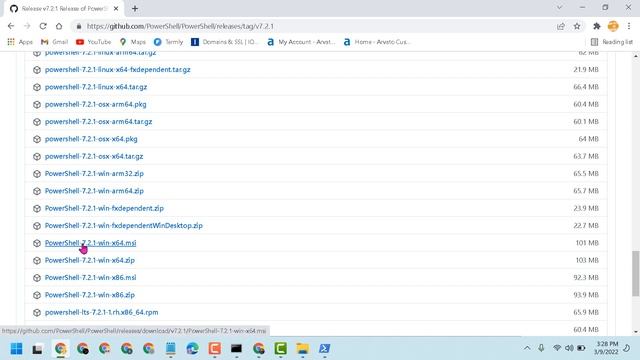The height and width of the screenshot is (360, 640).
Task: Click package icon beside win-x64.msi
Action: point(37,243)
